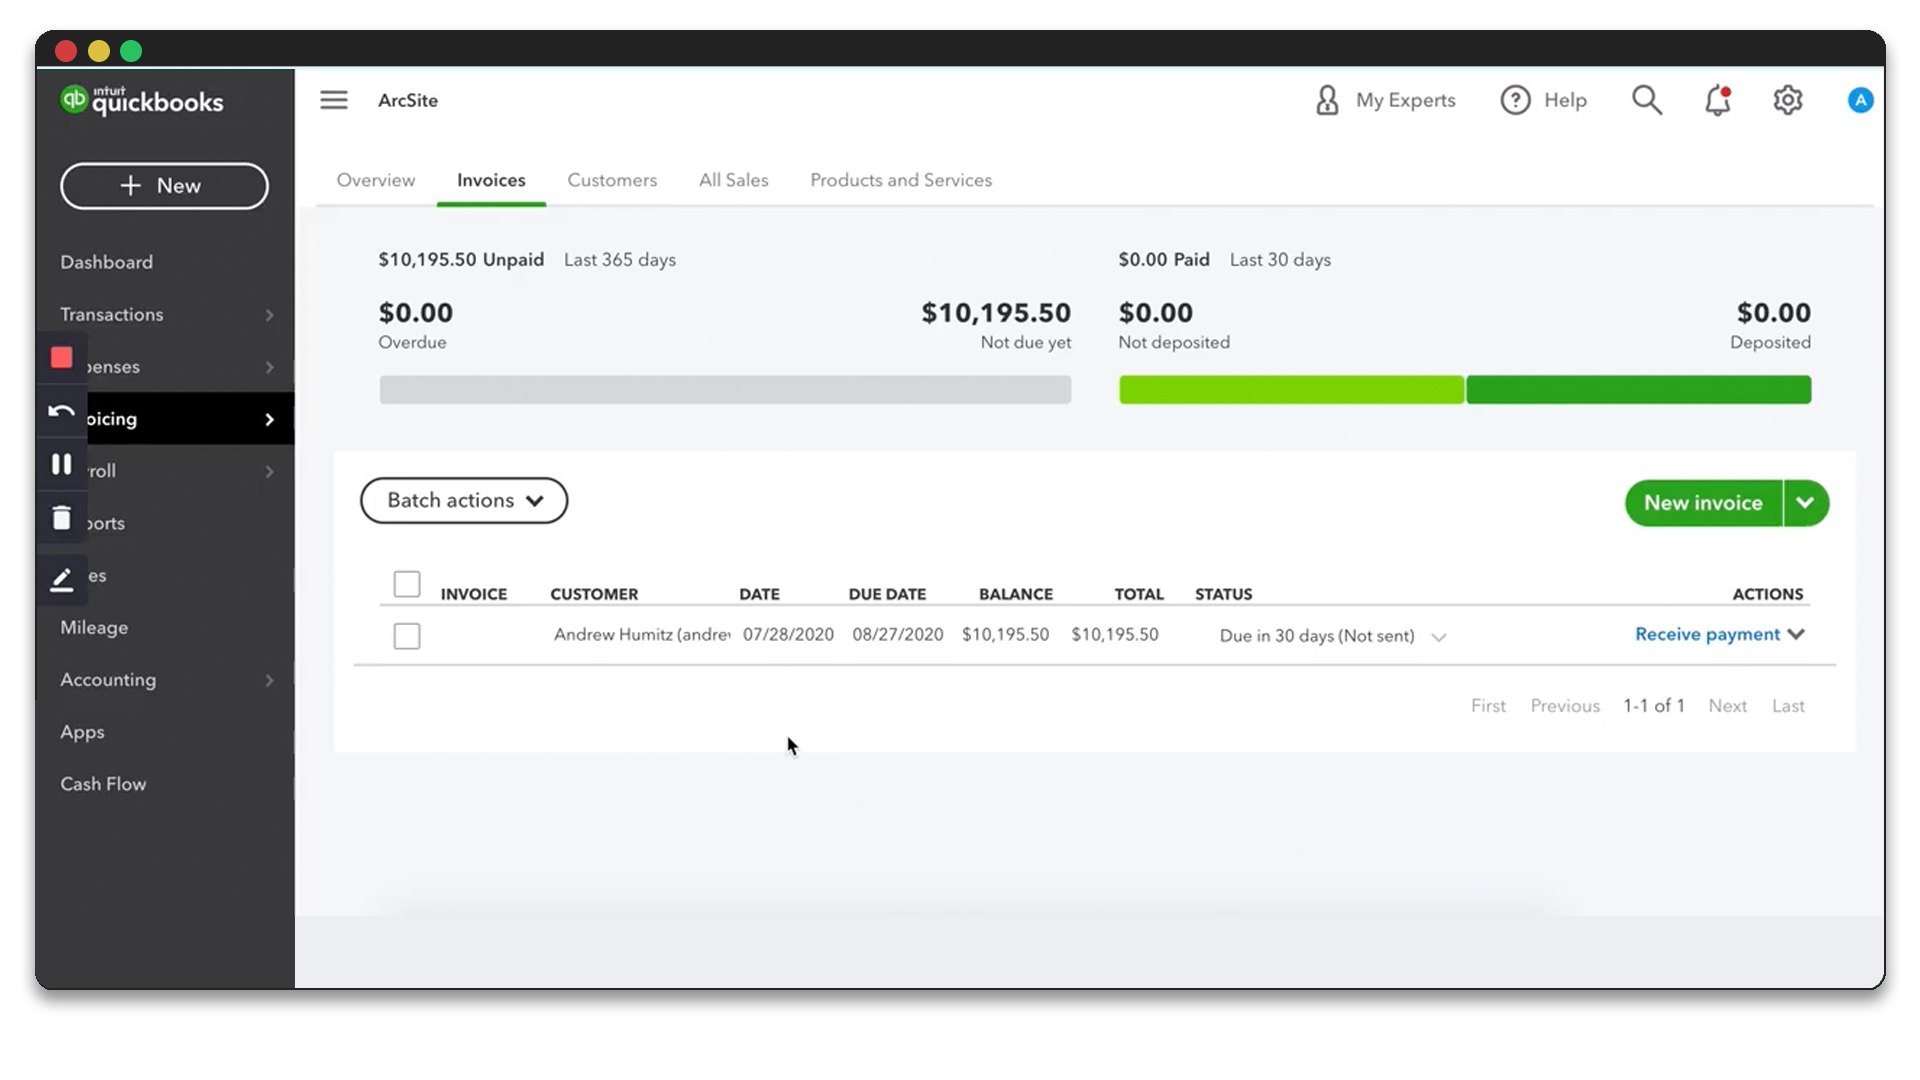Image resolution: width=1920 pixels, height=1080 pixels.
Task: Pause the screen recording overlay
Action: [x=61, y=463]
